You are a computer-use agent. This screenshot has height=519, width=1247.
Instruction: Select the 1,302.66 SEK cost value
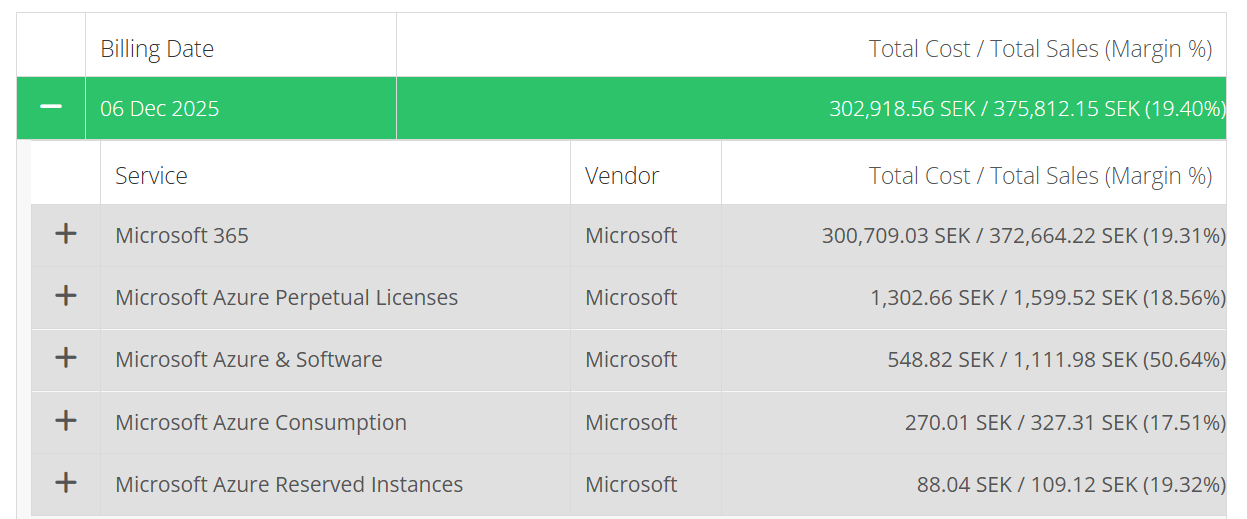1048,298
